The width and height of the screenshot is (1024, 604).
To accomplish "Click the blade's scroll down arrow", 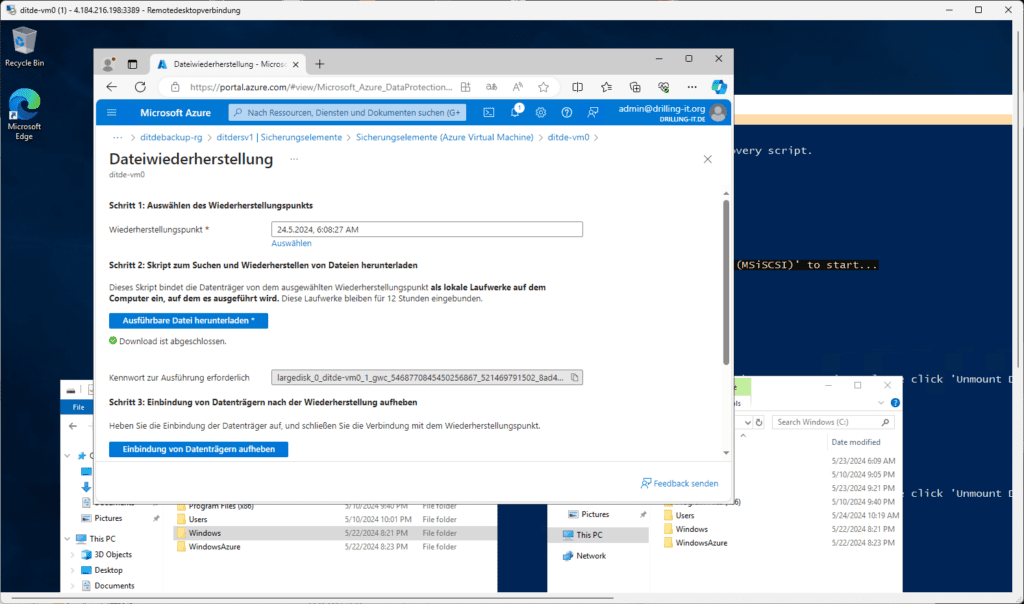I will (x=726, y=453).
